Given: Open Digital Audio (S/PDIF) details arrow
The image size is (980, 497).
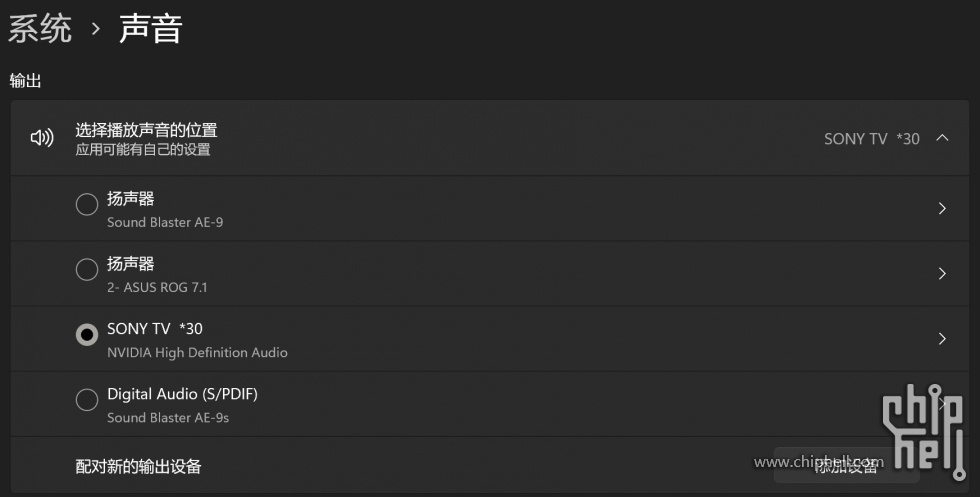Looking at the screenshot, I should coord(942,404).
